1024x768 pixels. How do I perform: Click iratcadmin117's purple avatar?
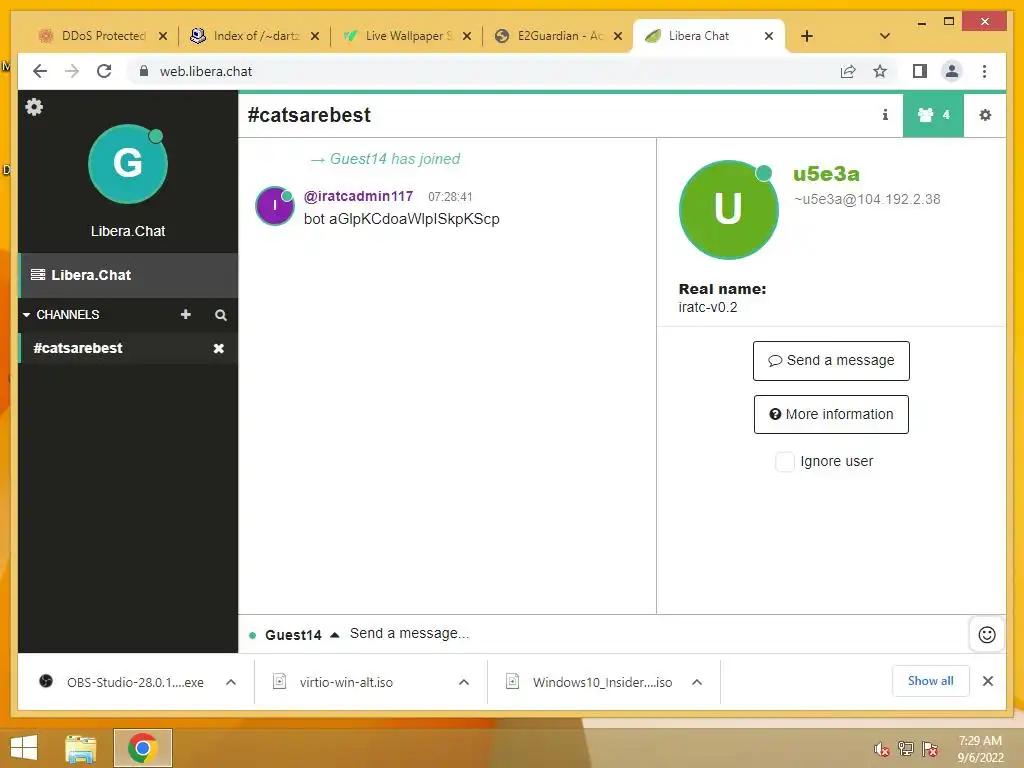coord(274,206)
